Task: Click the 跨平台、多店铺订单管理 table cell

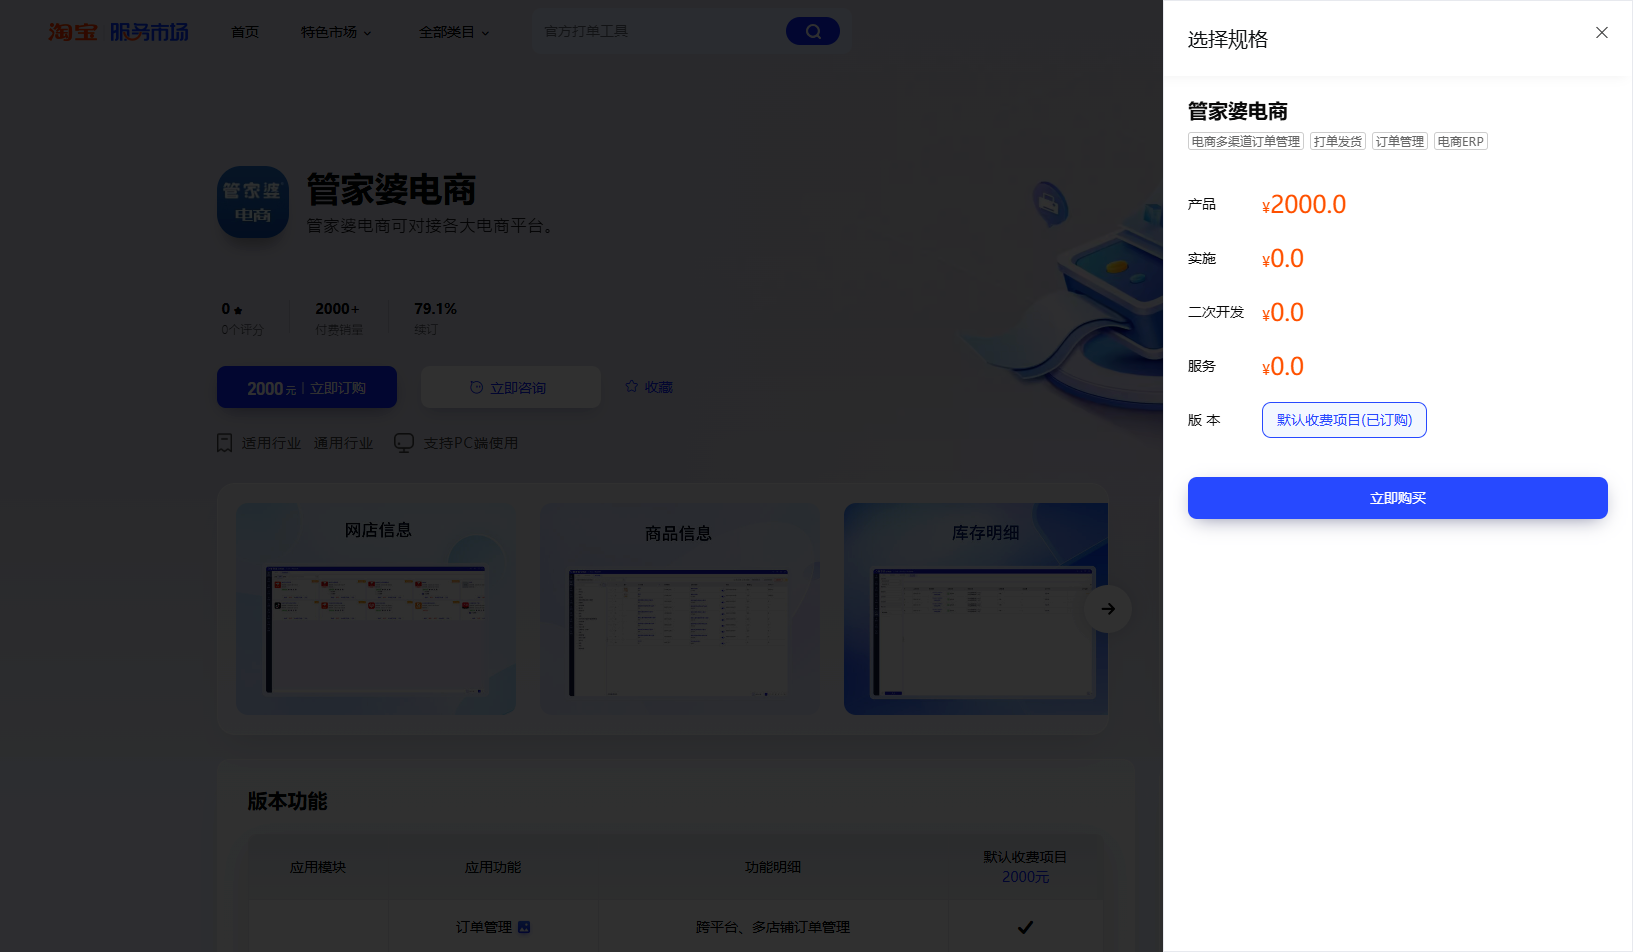Action: click(x=773, y=928)
